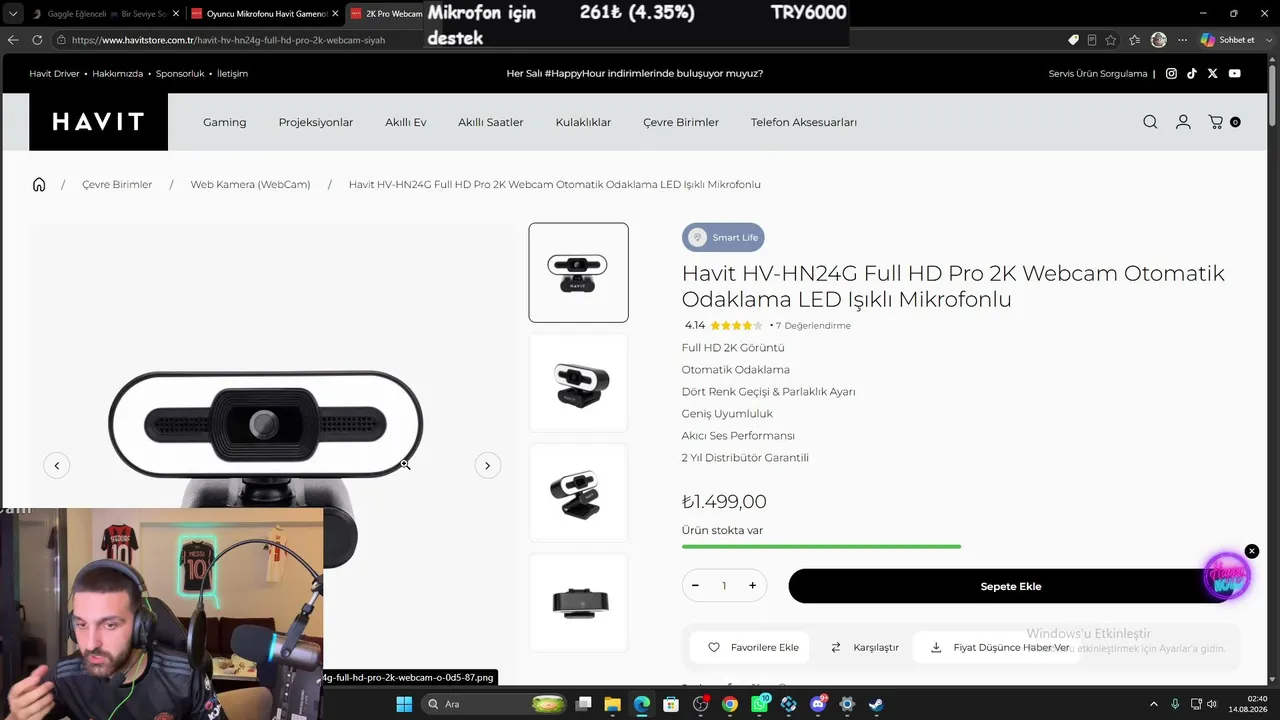Open the Hakkımızda link
The image size is (1280, 720).
point(117,73)
